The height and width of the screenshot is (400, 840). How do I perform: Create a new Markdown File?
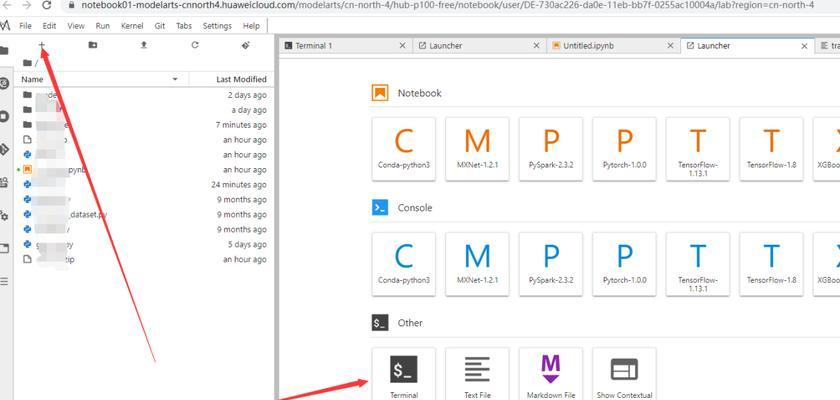click(551, 374)
